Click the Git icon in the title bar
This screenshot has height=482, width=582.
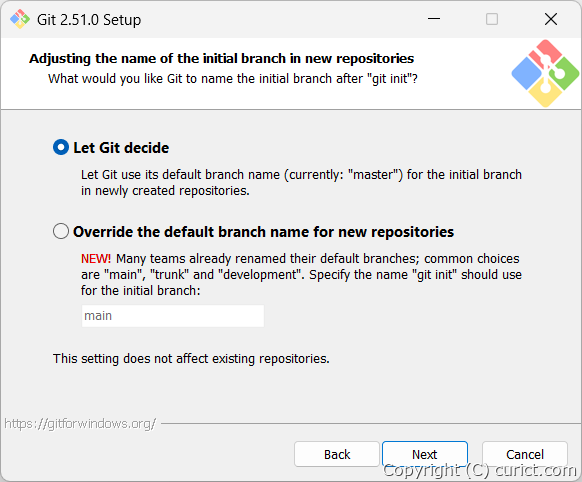(20, 19)
